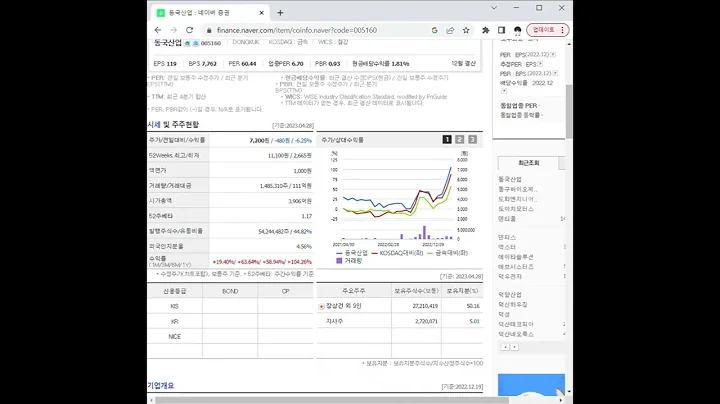Toggle the browser side panel

[x=501, y=30]
